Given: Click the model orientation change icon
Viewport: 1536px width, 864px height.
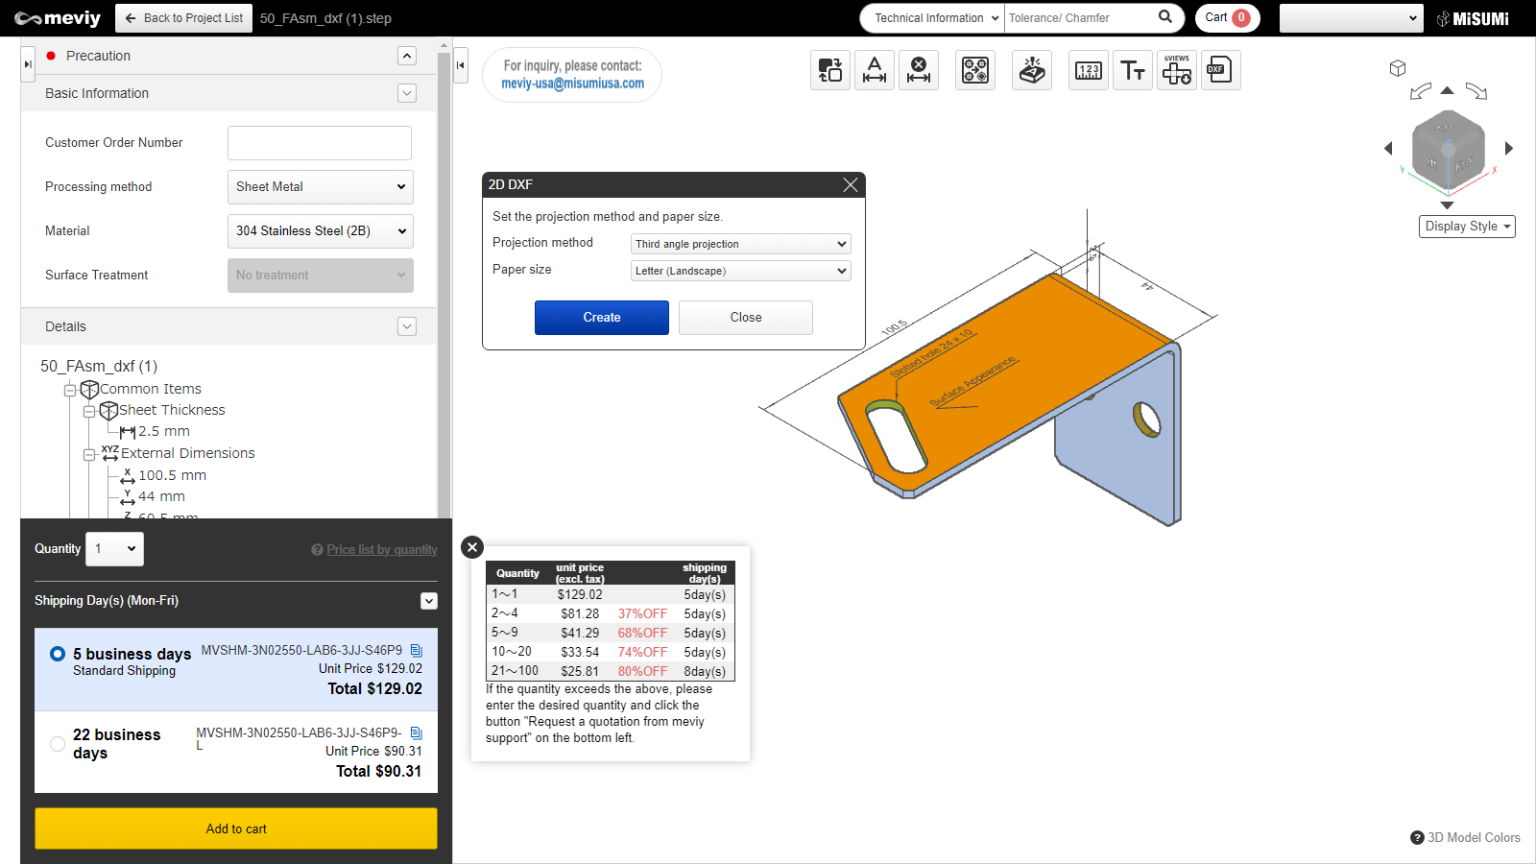Looking at the screenshot, I should 830,70.
